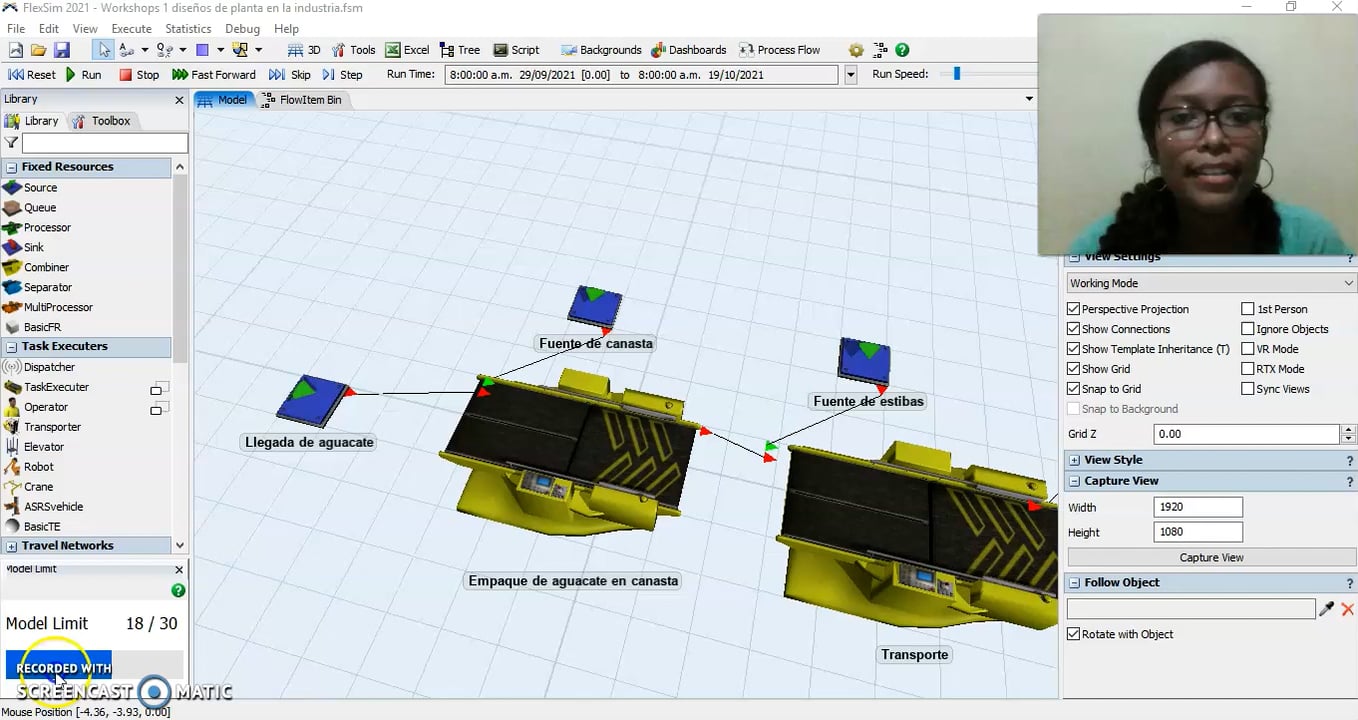
Task: Open the 3D view from toolbar
Action: coord(304,50)
